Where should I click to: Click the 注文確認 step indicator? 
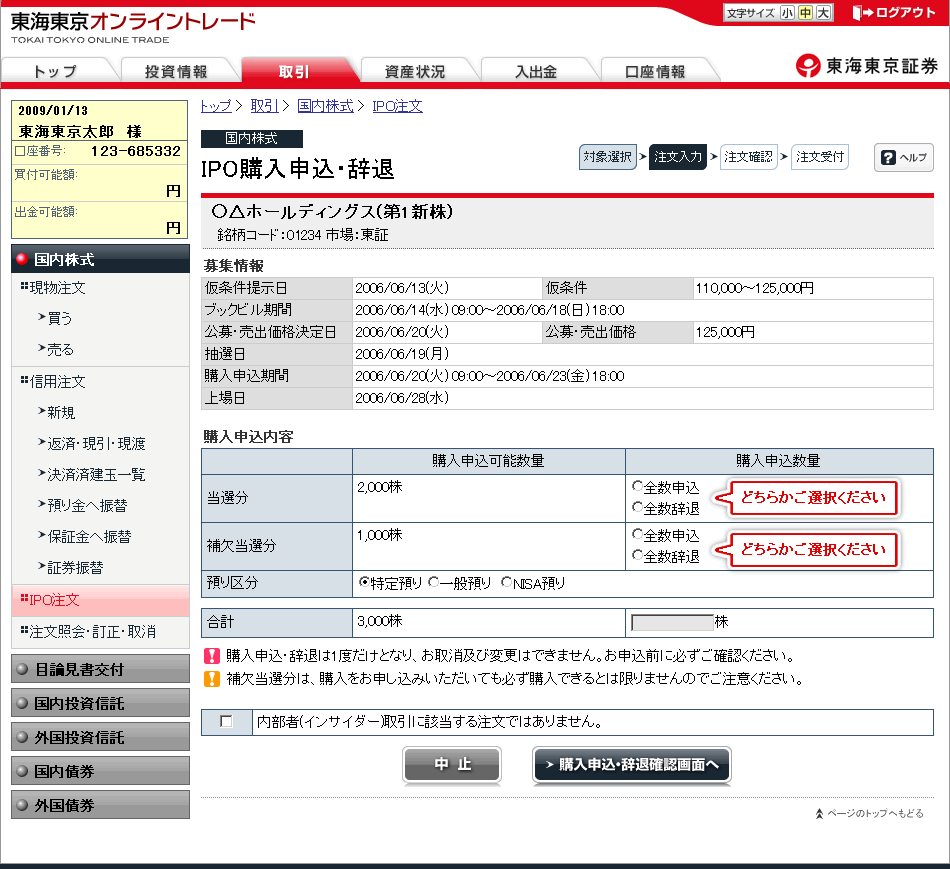point(748,157)
